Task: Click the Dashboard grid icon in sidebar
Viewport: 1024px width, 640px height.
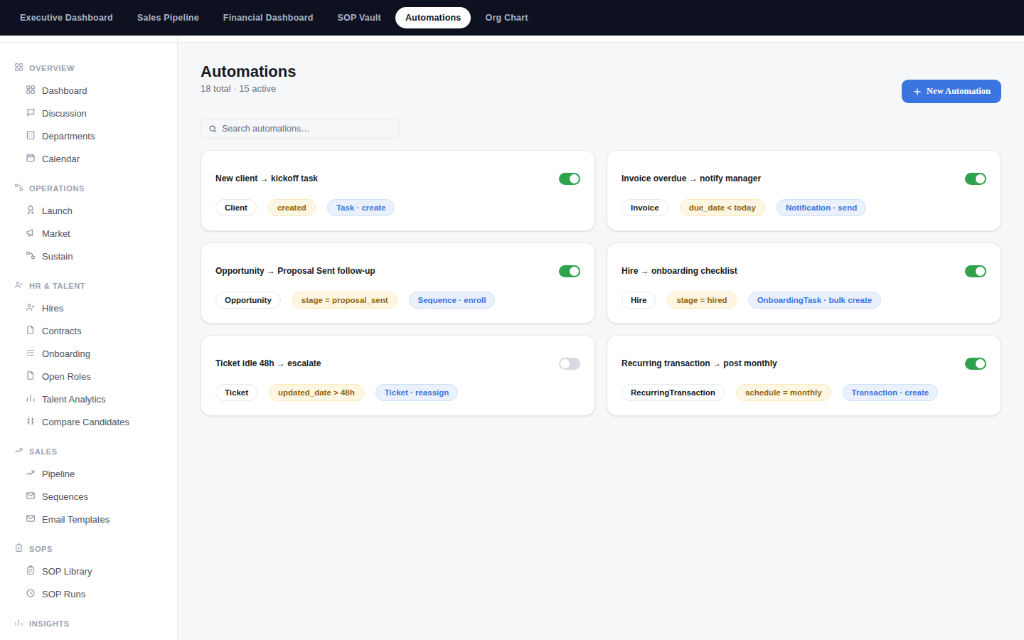Action: [x=30, y=90]
